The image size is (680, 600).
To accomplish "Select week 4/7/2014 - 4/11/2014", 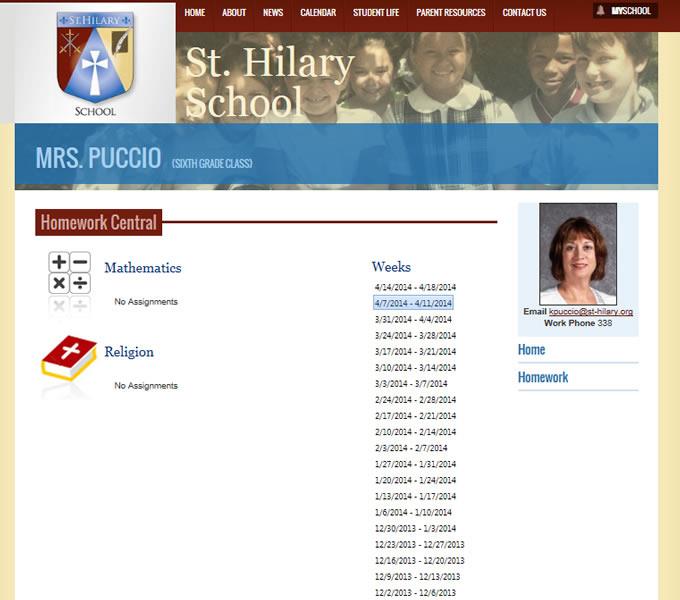I will (x=413, y=303).
